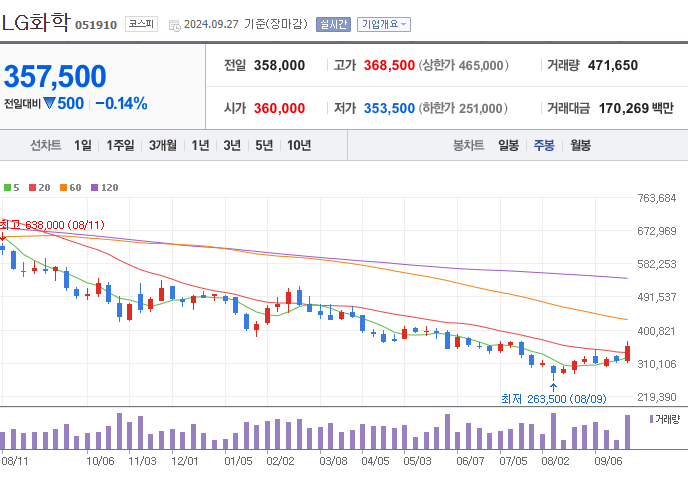This screenshot has height=482, width=688.
Task: Select the 1주일 line chart tab
Action: pyautogui.click(x=120, y=145)
